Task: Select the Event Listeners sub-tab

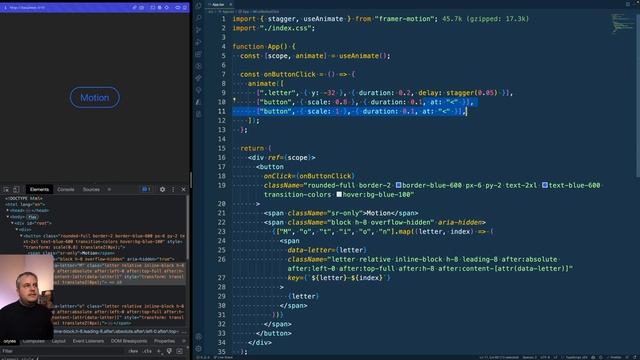Action: (88, 341)
